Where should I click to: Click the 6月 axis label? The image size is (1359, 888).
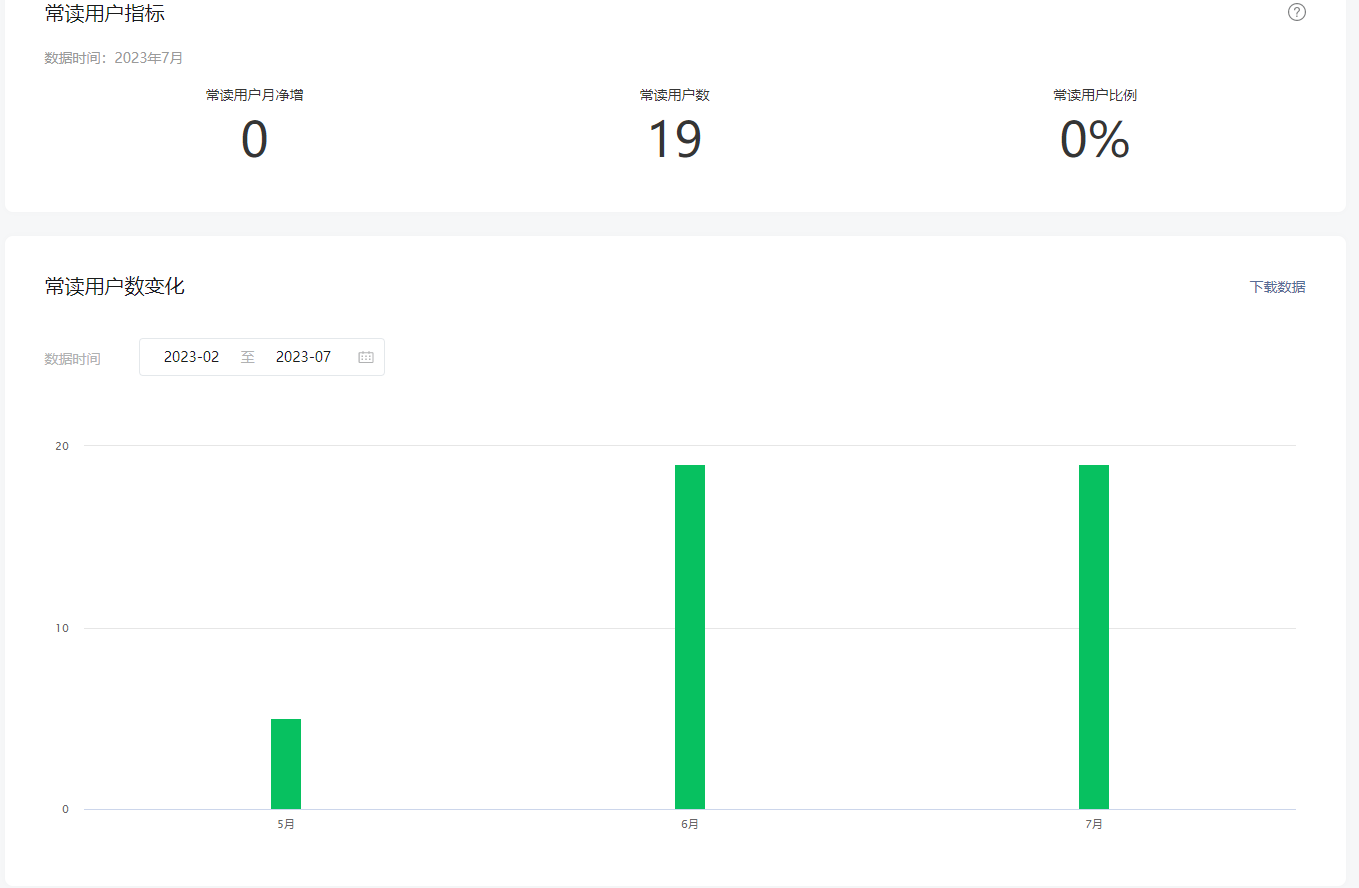click(690, 825)
